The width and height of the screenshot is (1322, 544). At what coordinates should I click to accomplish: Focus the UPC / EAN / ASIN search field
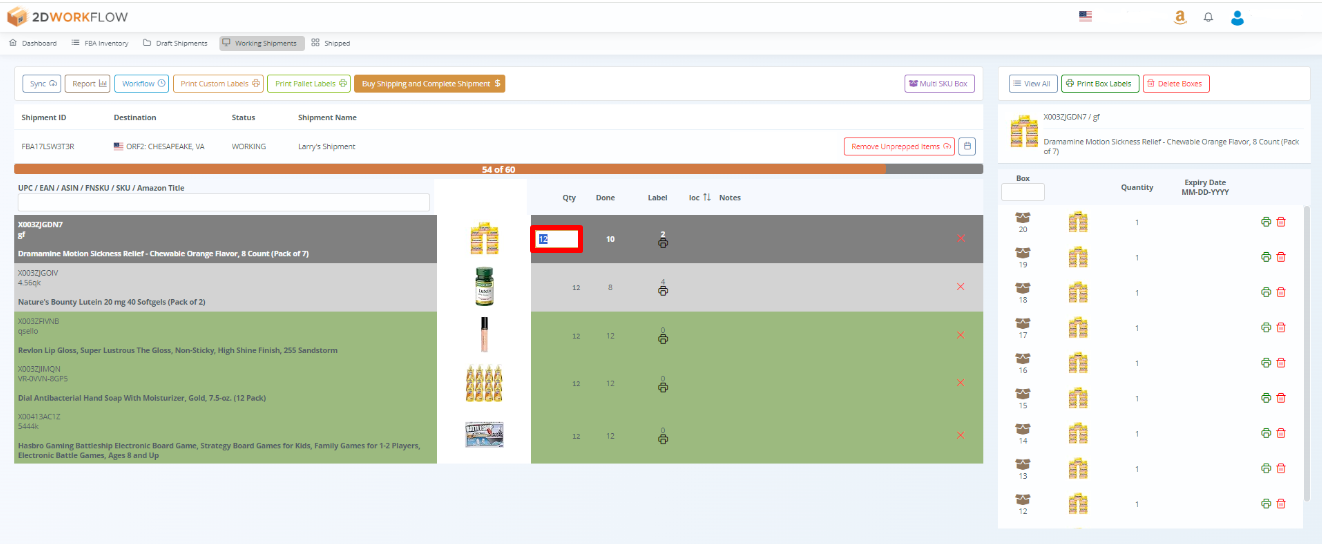[224, 202]
